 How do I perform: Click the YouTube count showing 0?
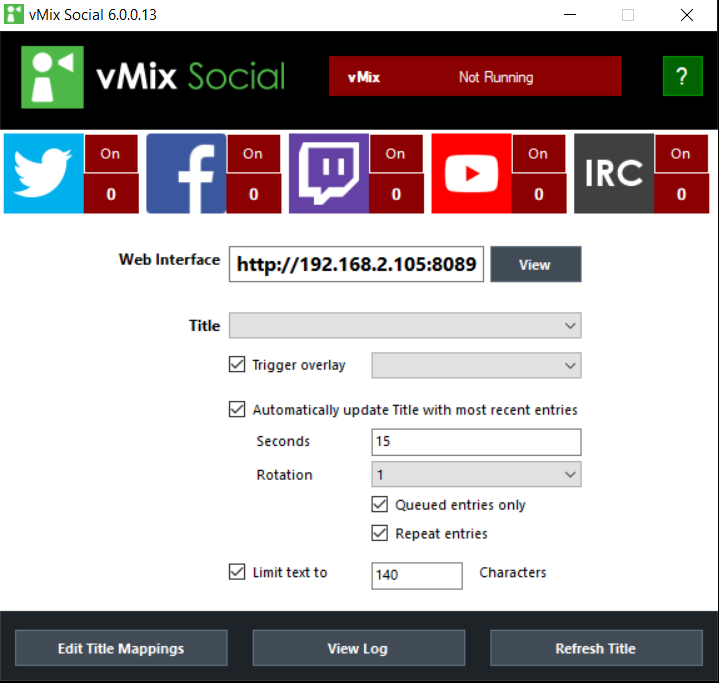(539, 194)
